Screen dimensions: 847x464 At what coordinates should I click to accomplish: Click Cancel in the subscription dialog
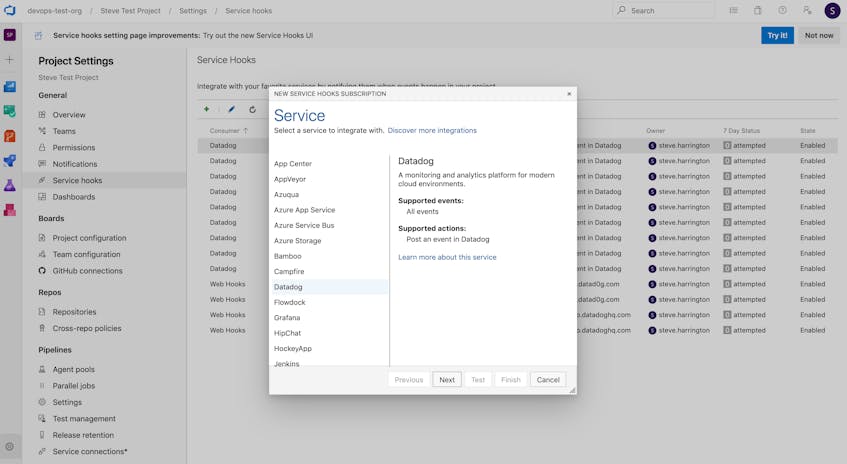pos(548,380)
